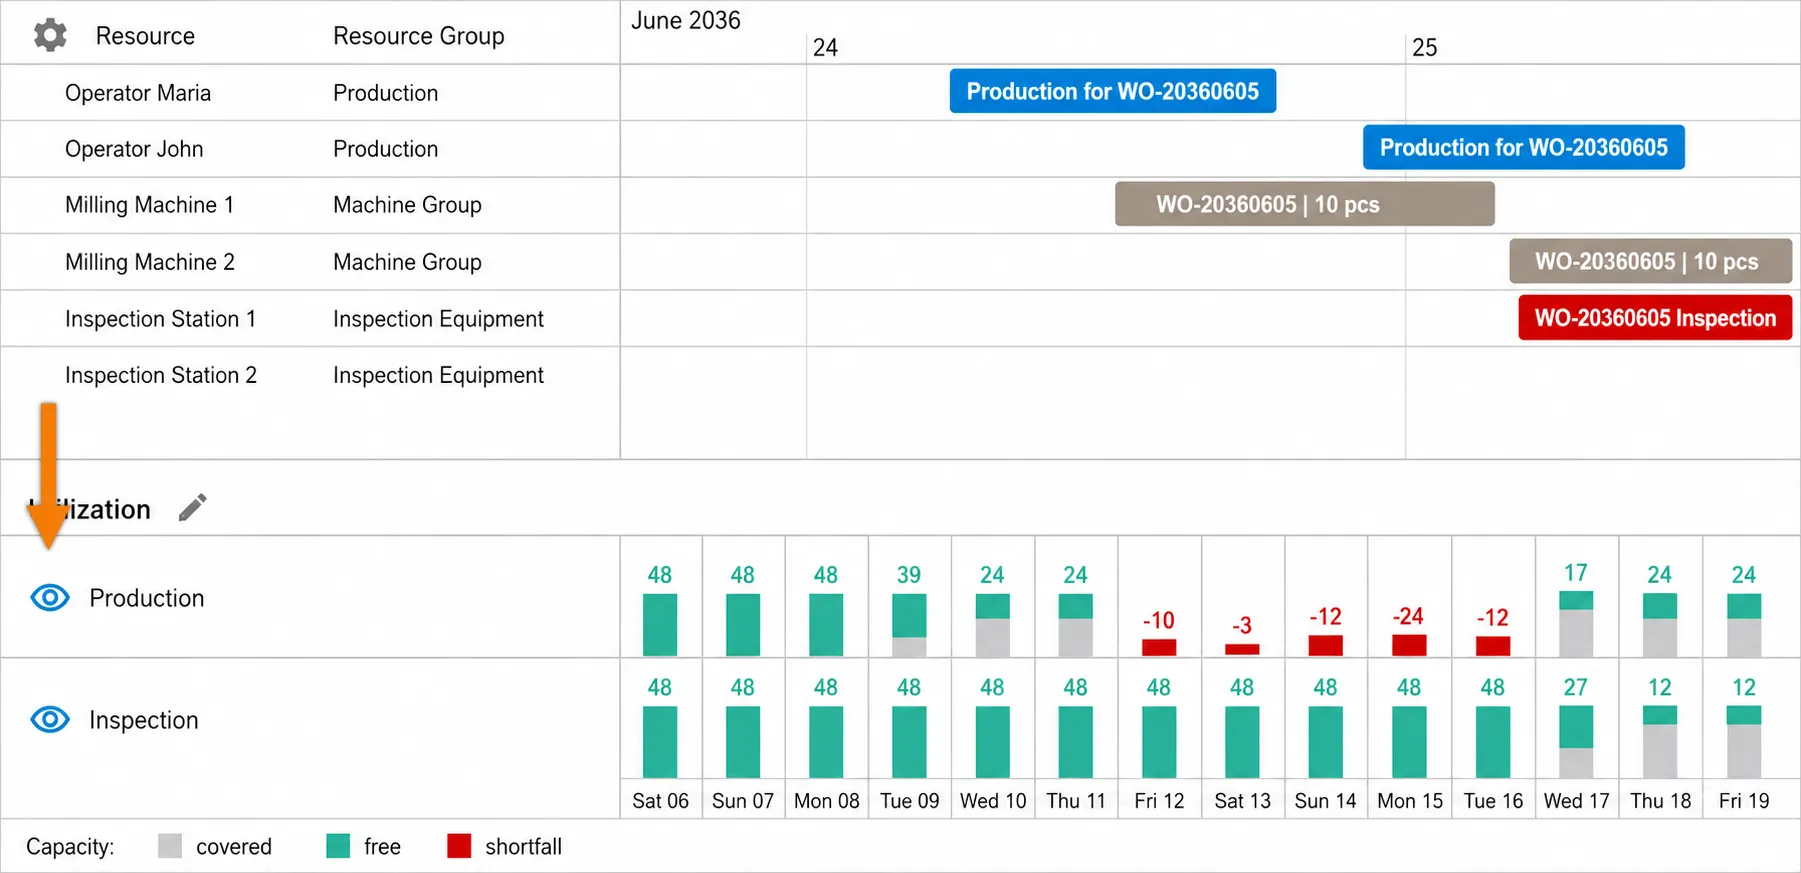Viewport: 1801px width, 873px height.
Task: Click Production shortfall bar showing -24
Action: coord(1409,645)
